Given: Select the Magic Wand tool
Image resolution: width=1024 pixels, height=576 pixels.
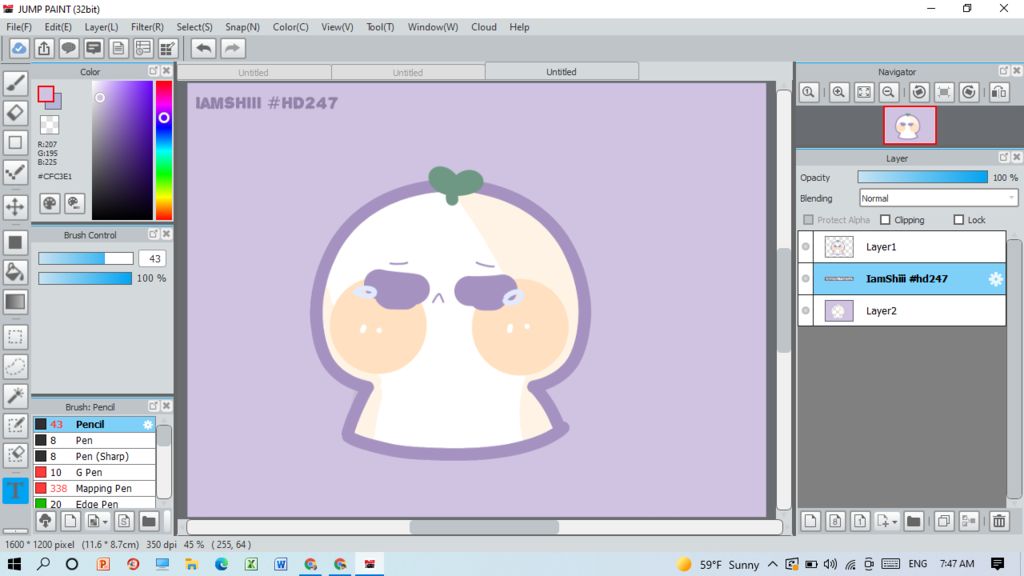Looking at the screenshot, I should click(x=15, y=396).
